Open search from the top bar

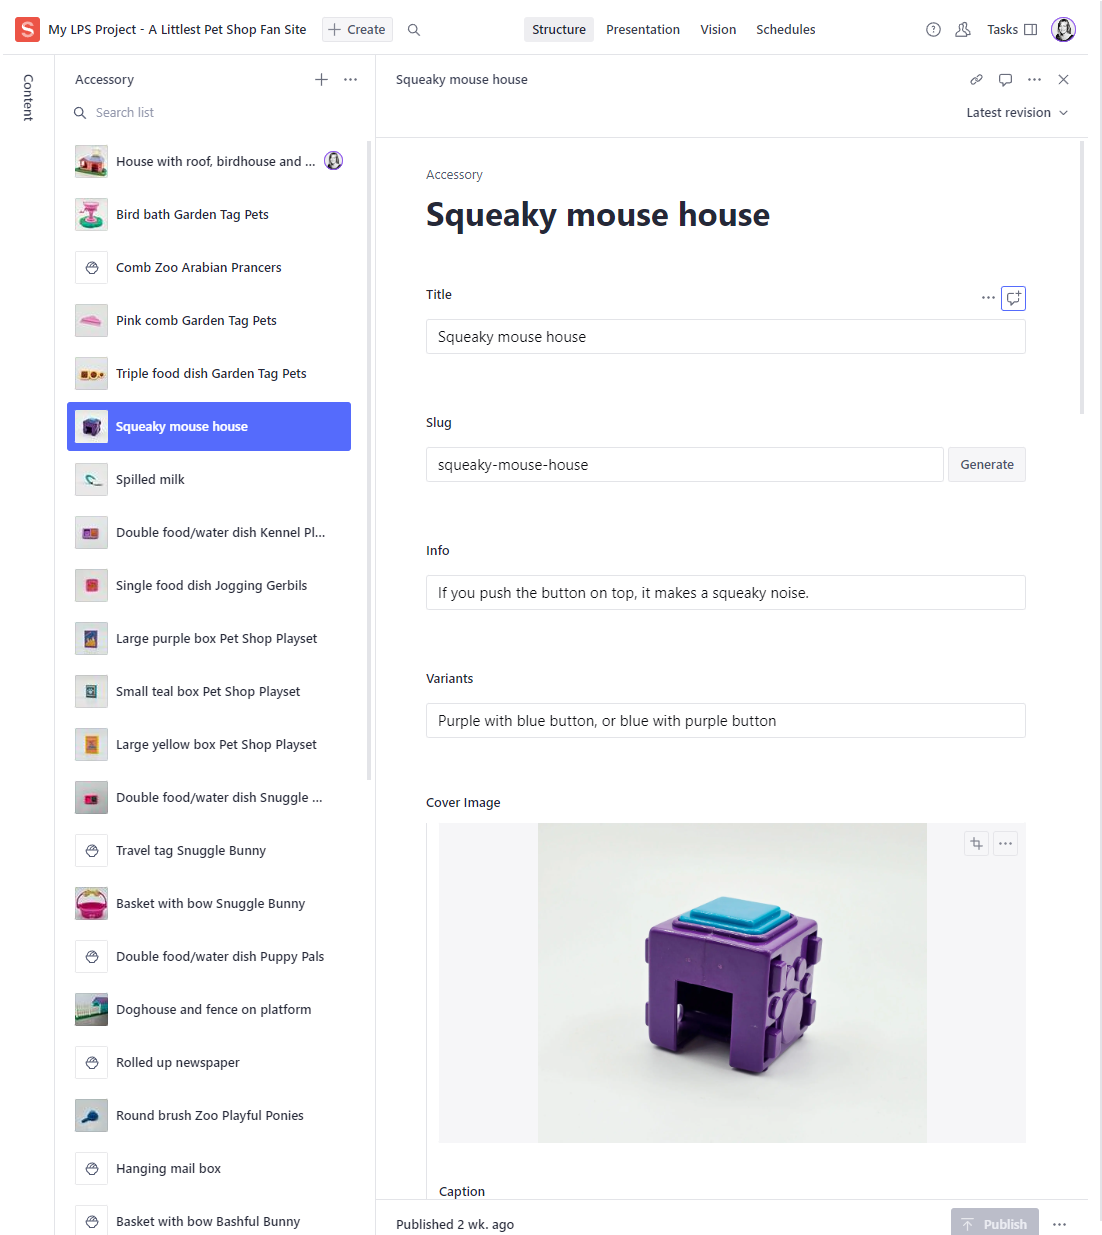(x=413, y=29)
